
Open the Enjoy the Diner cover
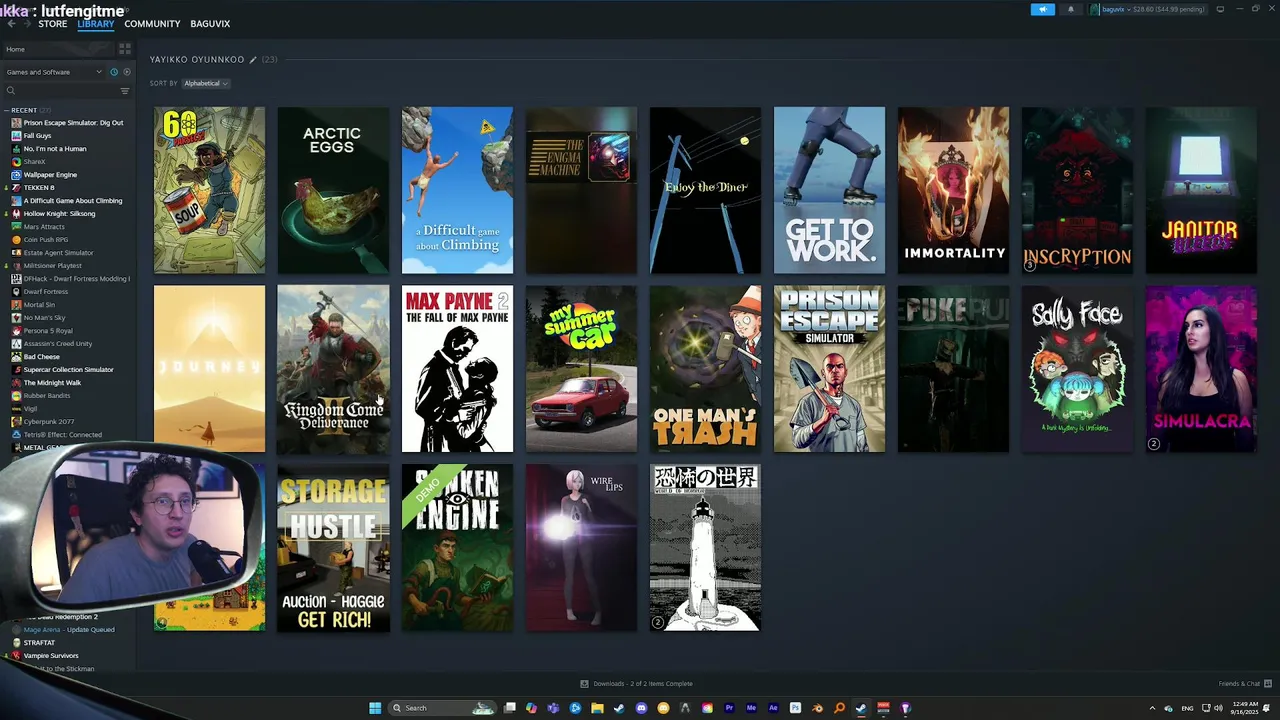tap(705, 190)
